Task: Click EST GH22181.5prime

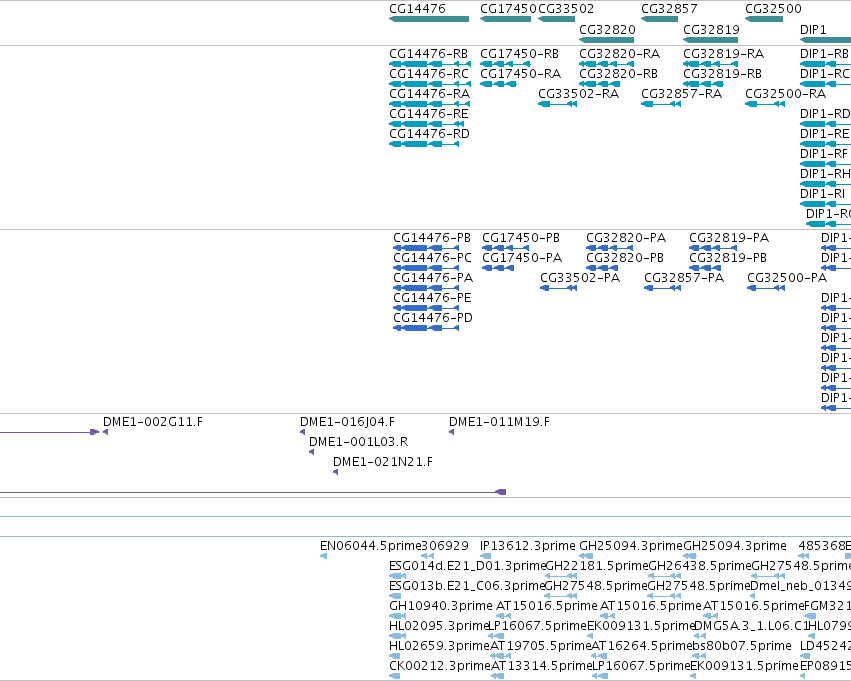Action: click(561, 576)
